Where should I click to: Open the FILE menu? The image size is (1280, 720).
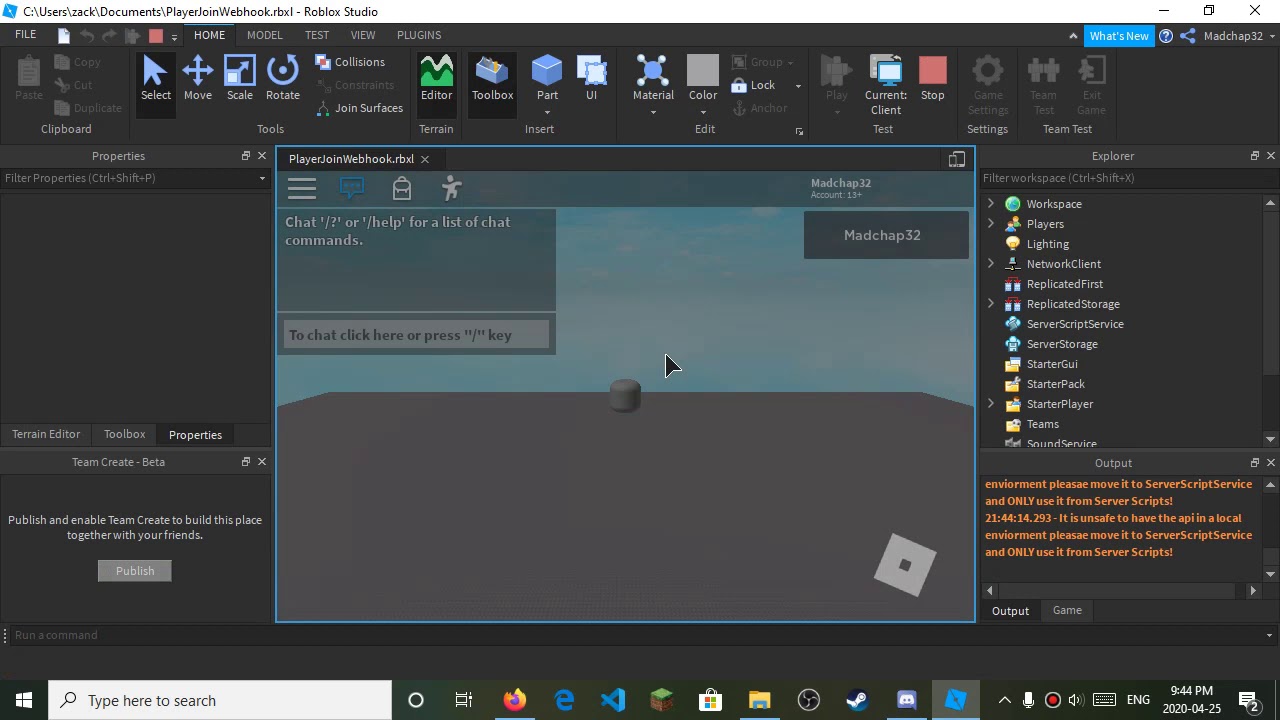[x=25, y=35]
